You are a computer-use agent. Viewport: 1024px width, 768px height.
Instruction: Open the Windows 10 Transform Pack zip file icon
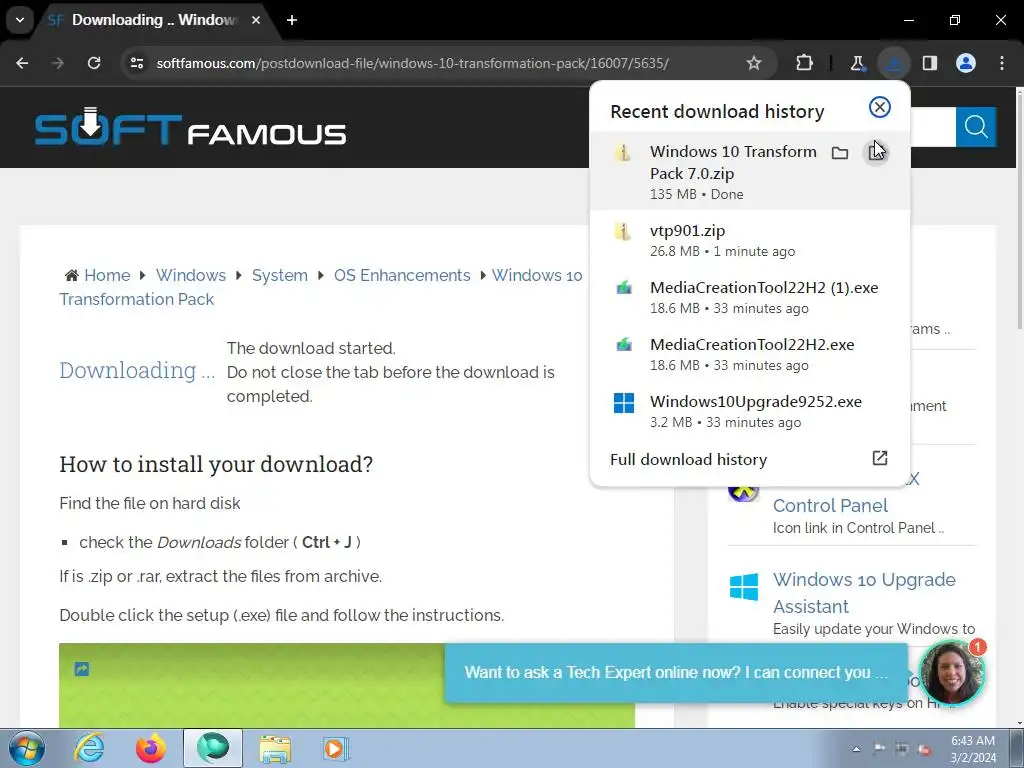pyautogui.click(x=623, y=153)
